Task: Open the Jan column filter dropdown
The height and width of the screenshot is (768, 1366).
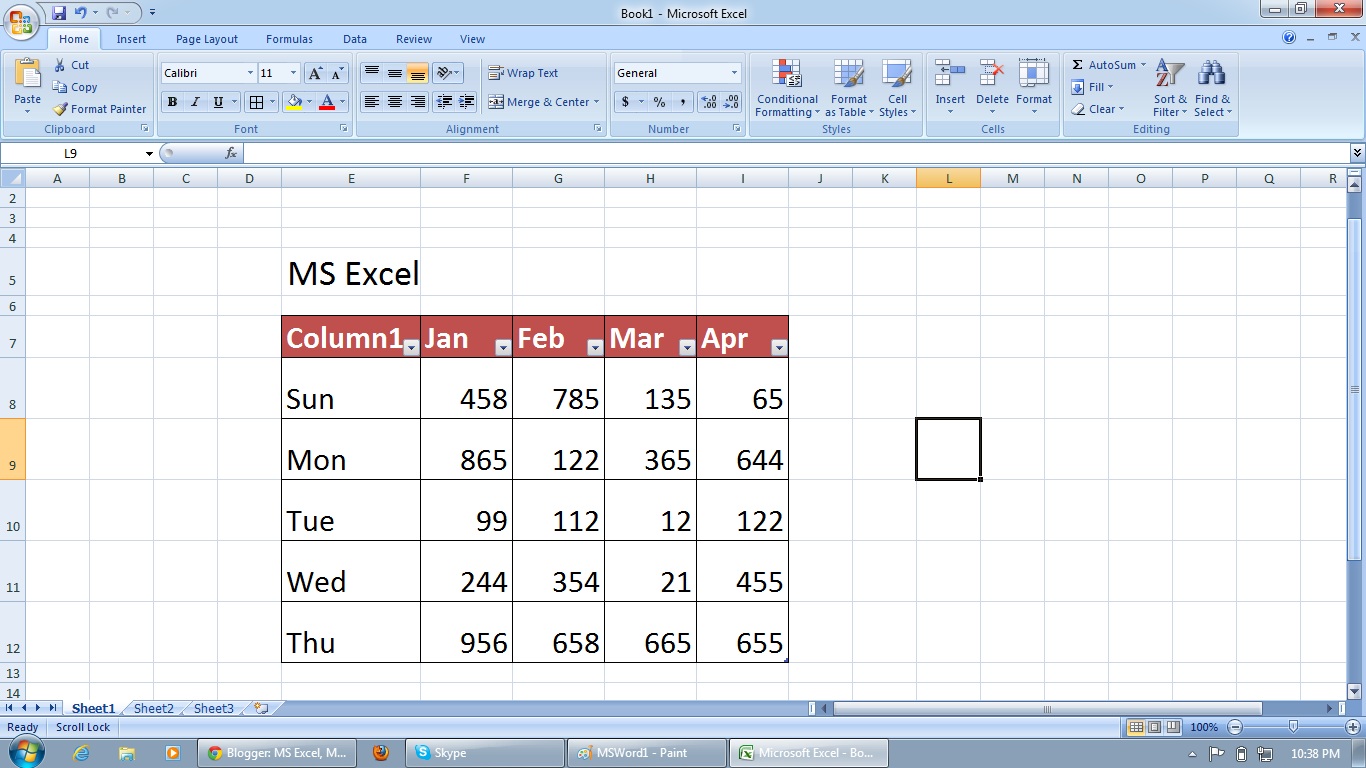Action: [x=503, y=348]
